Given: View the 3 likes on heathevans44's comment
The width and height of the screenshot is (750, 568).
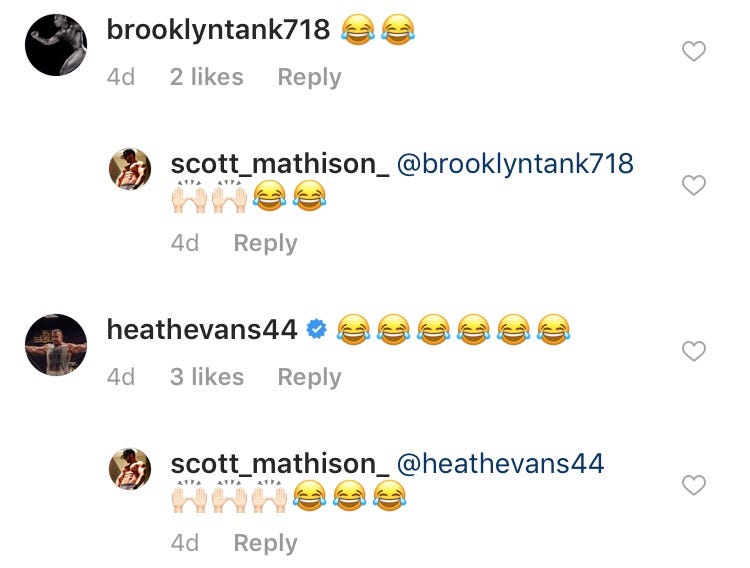Looking at the screenshot, I should [207, 377].
